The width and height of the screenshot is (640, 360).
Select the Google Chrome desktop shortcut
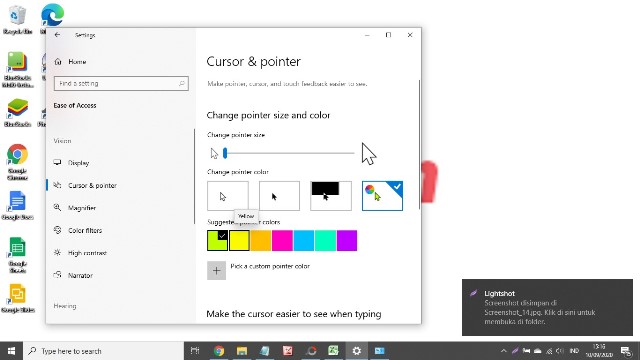pyautogui.click(x=17, y=162)
